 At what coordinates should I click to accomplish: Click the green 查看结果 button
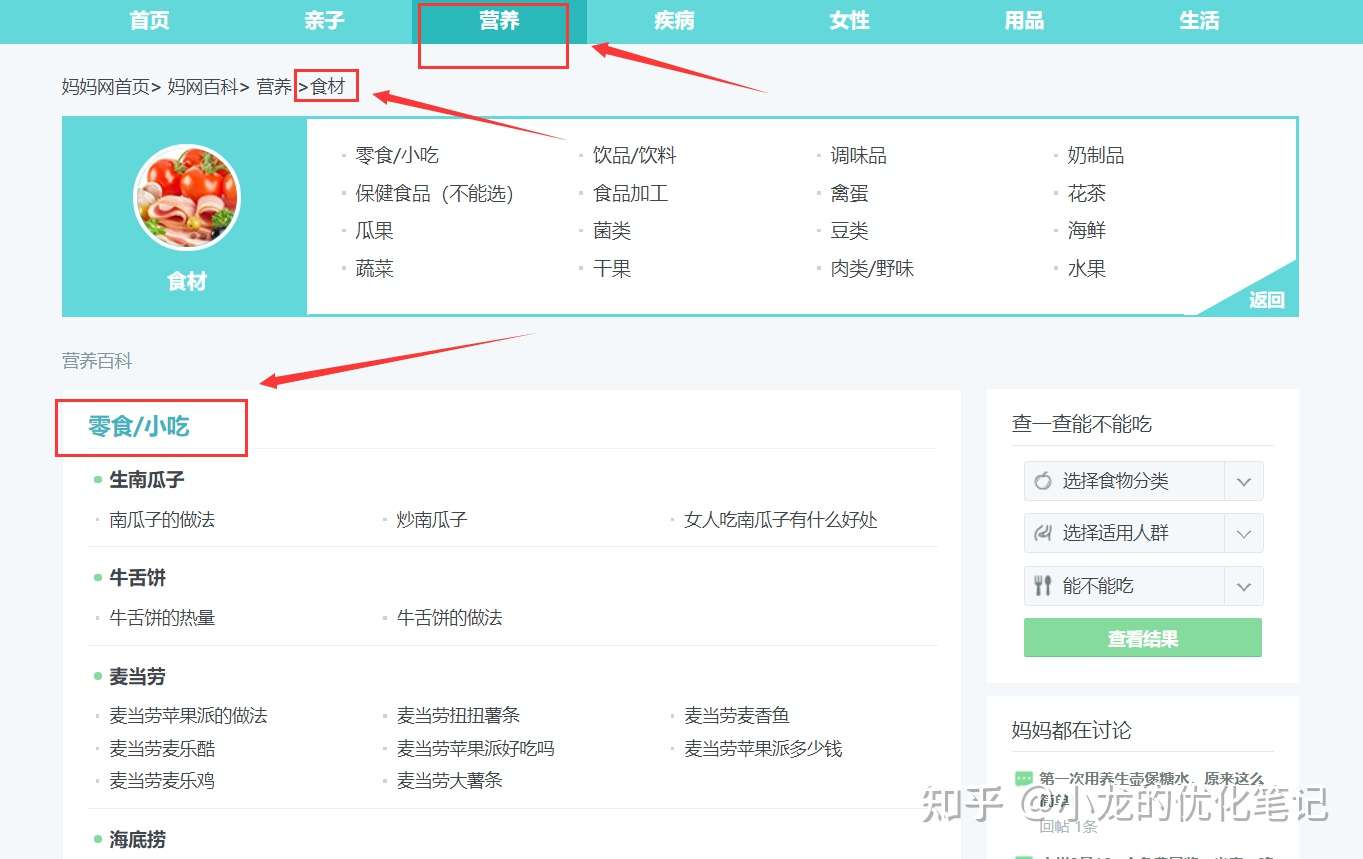(1143, 638)
